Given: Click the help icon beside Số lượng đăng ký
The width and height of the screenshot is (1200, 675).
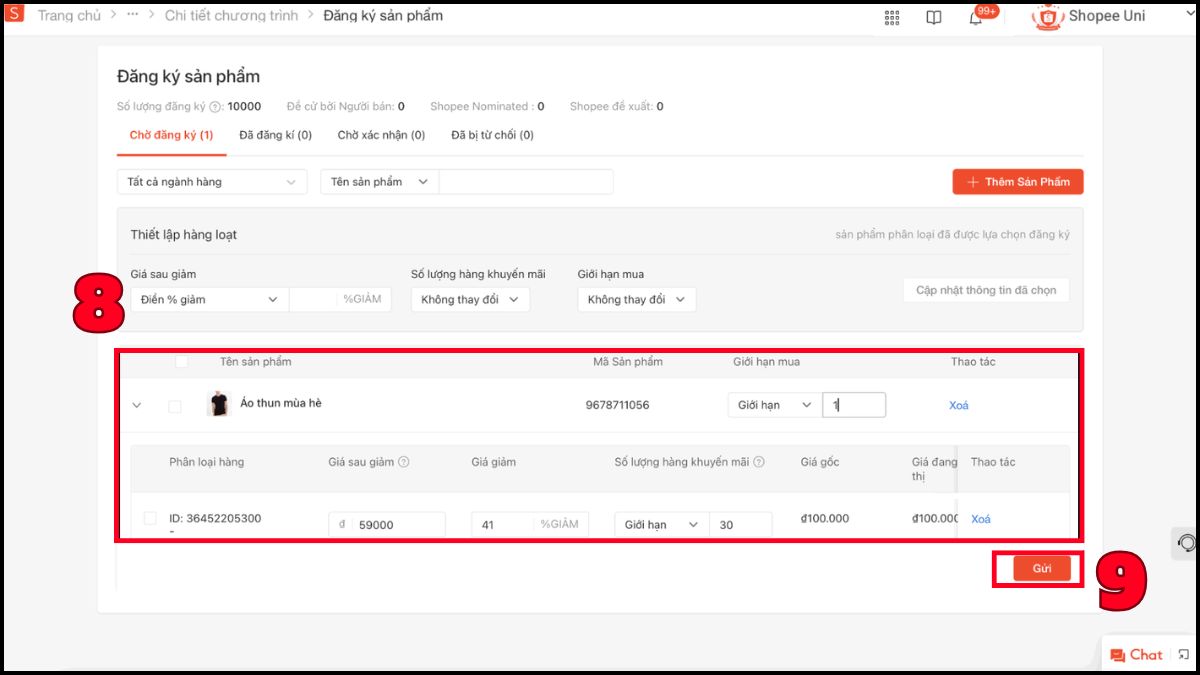Looking at the screenshot, I should pos(216,107).
